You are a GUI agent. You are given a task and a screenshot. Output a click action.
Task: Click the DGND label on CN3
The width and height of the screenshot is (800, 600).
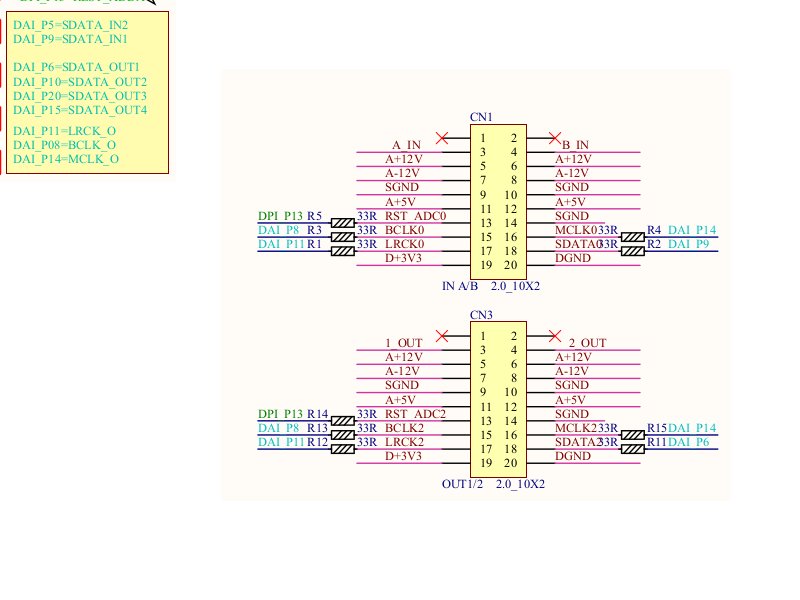[x=573, y=456]
